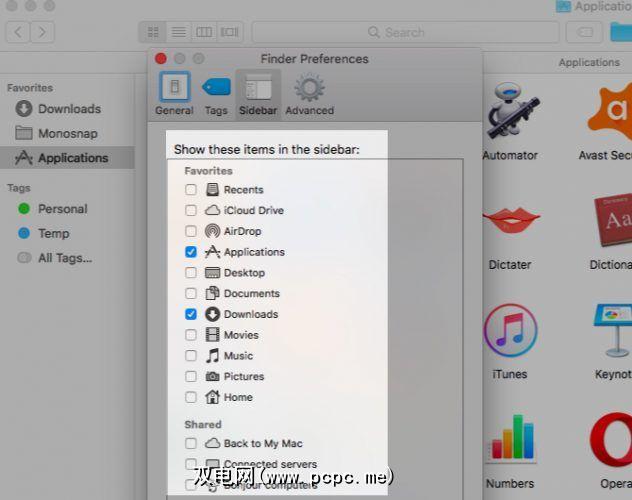Image resolution: width=632 pixels, height=500 pixels.
Task: Open the Advanced preferences tab
Action: click(310, 94)
